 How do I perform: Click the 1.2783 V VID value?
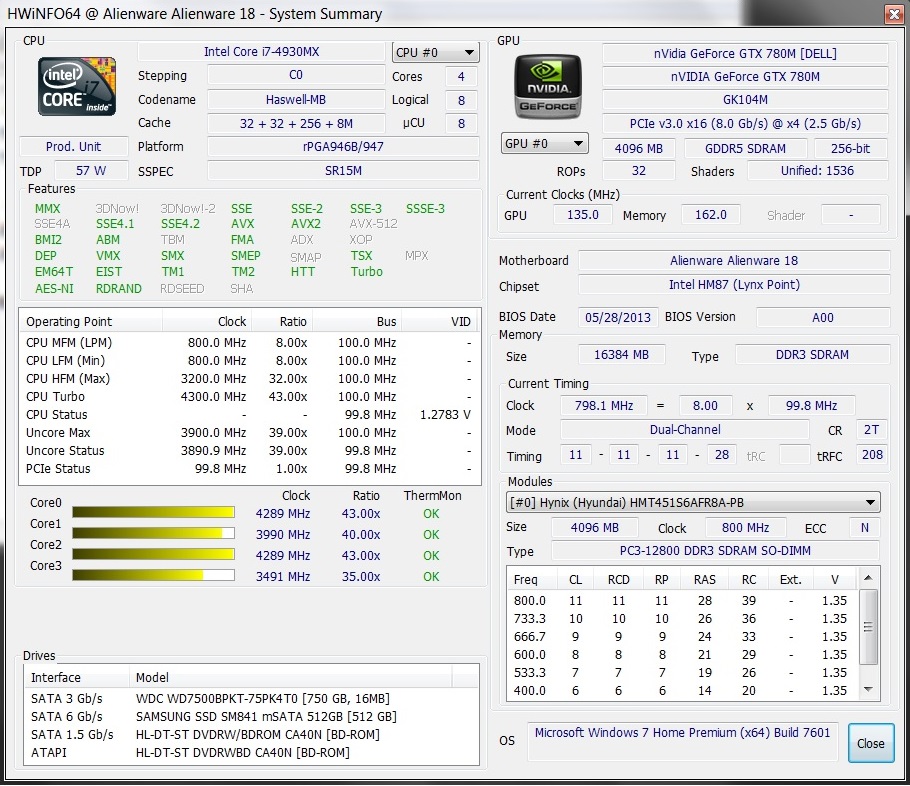pos(445,414)
